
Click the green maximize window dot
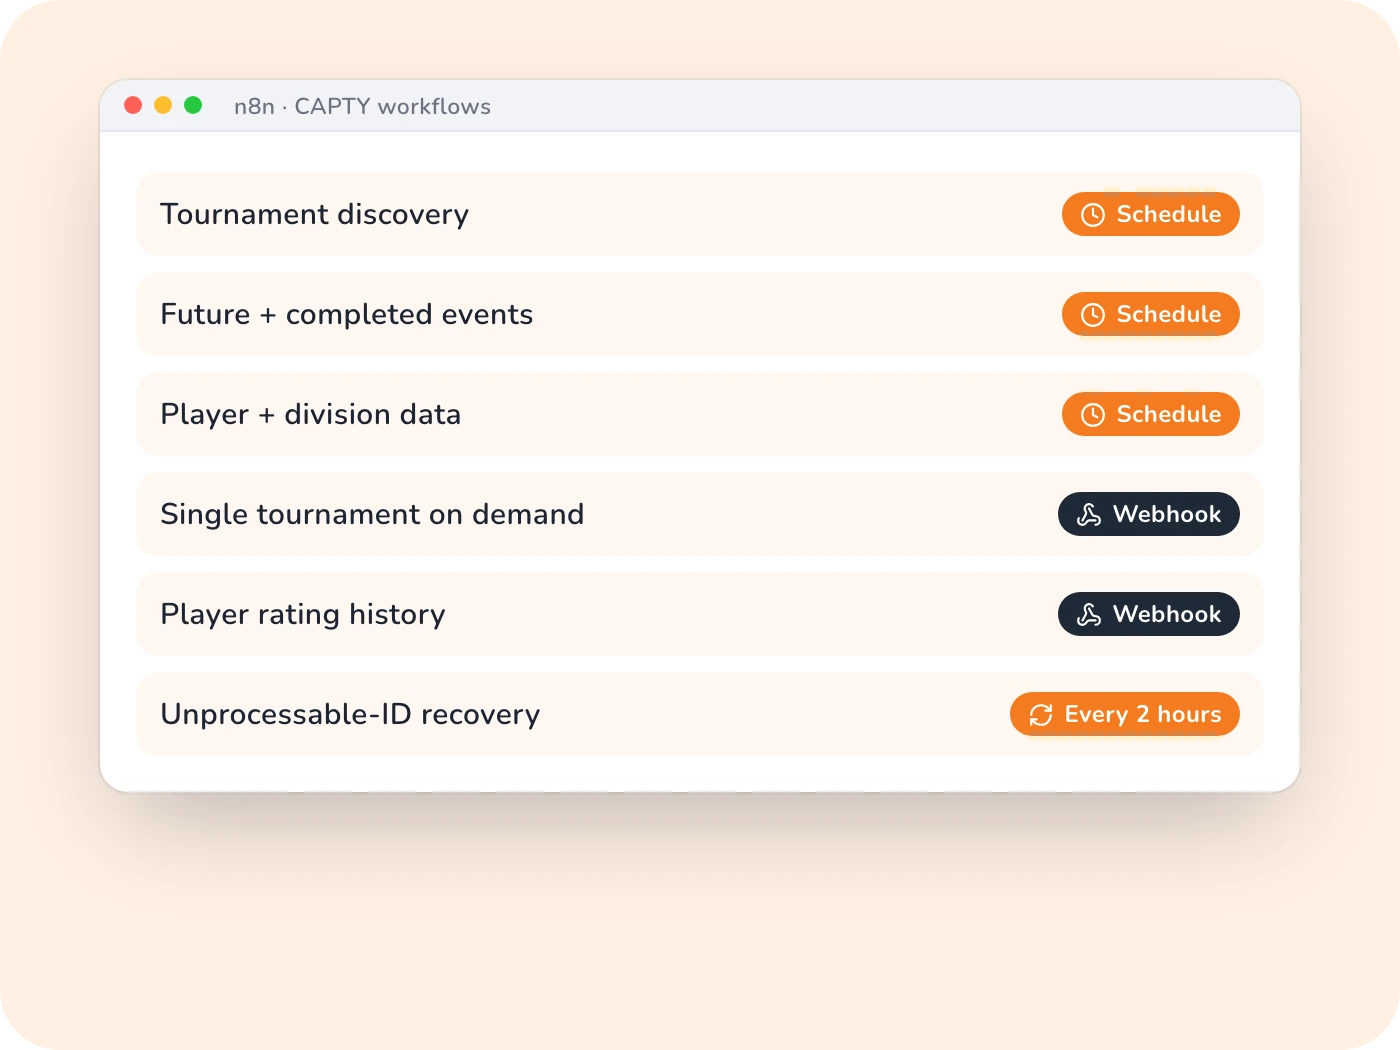(193, 105)
